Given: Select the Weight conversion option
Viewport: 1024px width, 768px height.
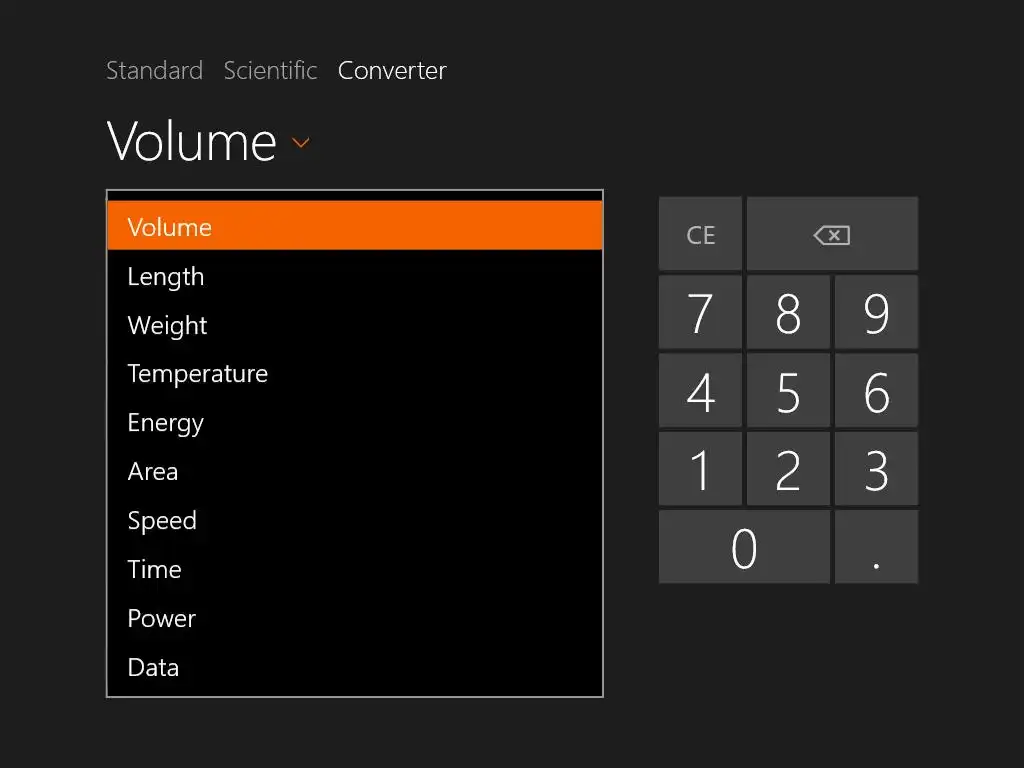Looking at the screenshot, I should tap(168, 325).
